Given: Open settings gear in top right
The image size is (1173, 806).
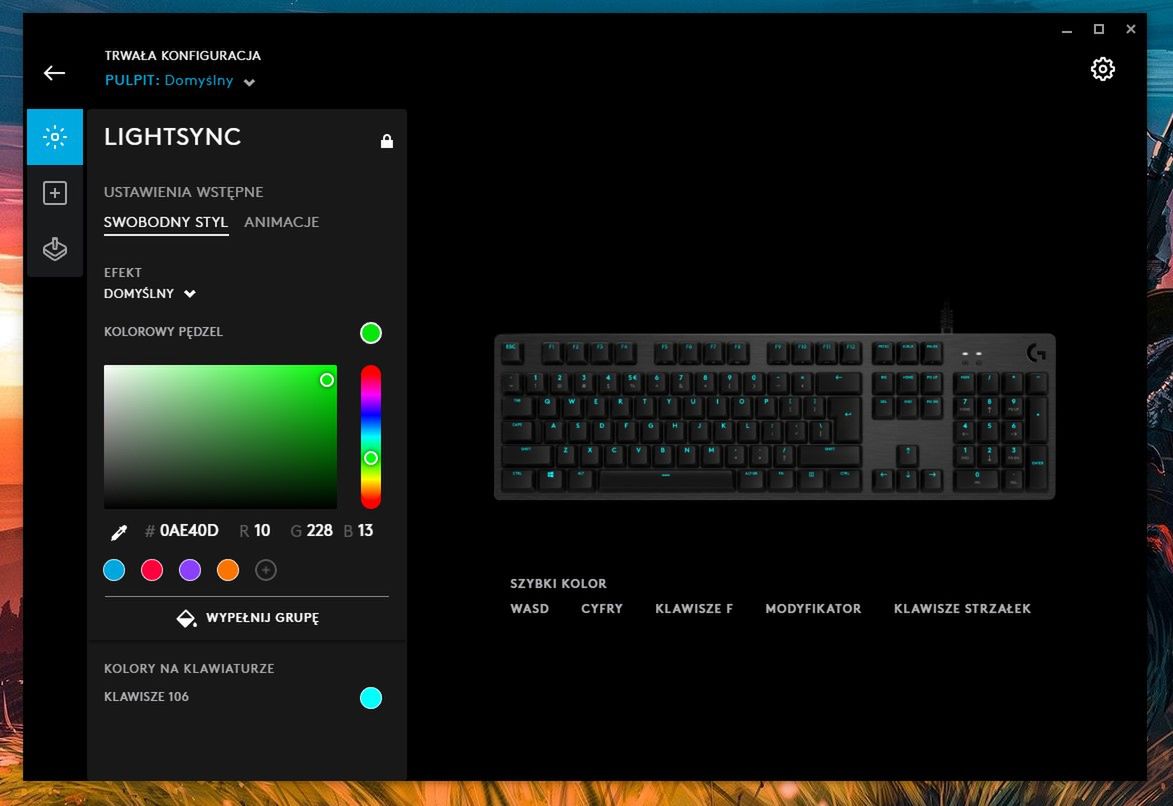Looking at the screenshot, I should (1102, 69).
